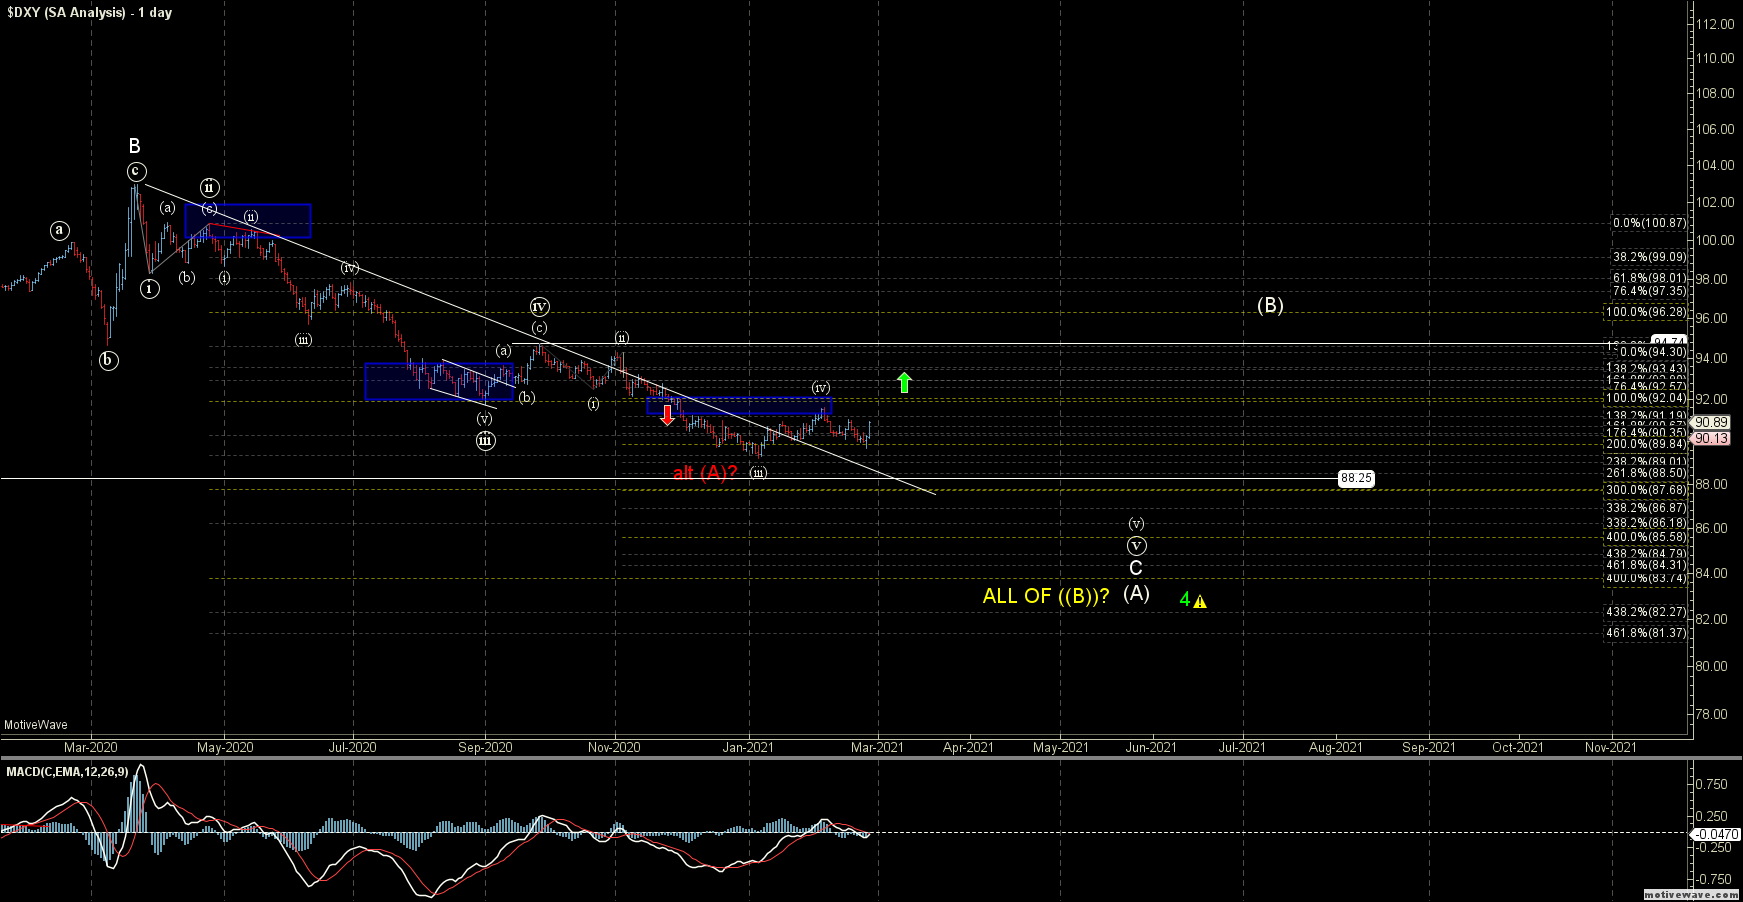
Task: Click the Jul-2020 date axis label
Action: [x=353, y=747]
